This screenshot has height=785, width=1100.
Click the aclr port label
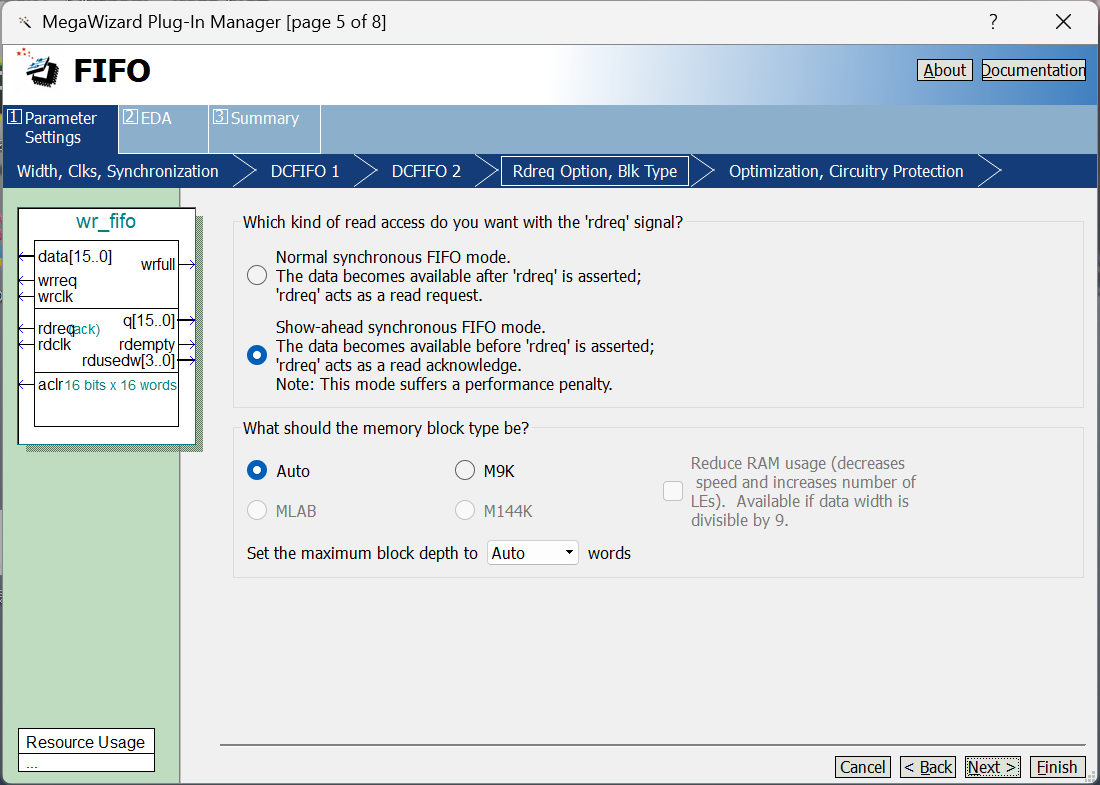[51, 384]
